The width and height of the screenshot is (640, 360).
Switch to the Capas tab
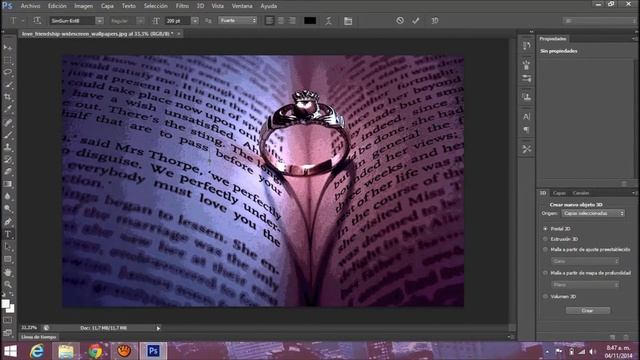[559, 193]
